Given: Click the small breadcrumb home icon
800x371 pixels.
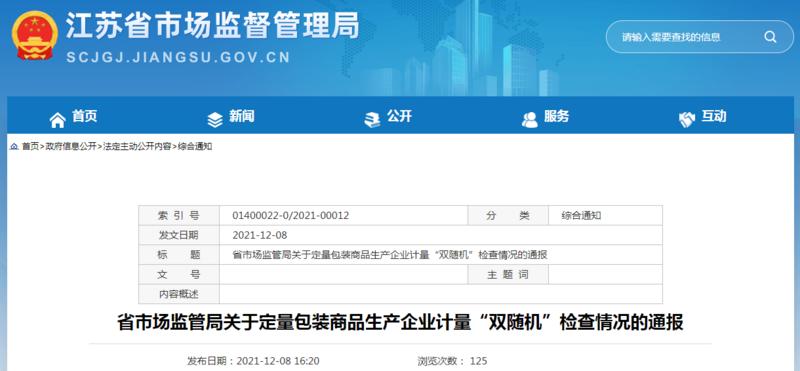Looking at the screenshot, I should [x=14, y=147].
